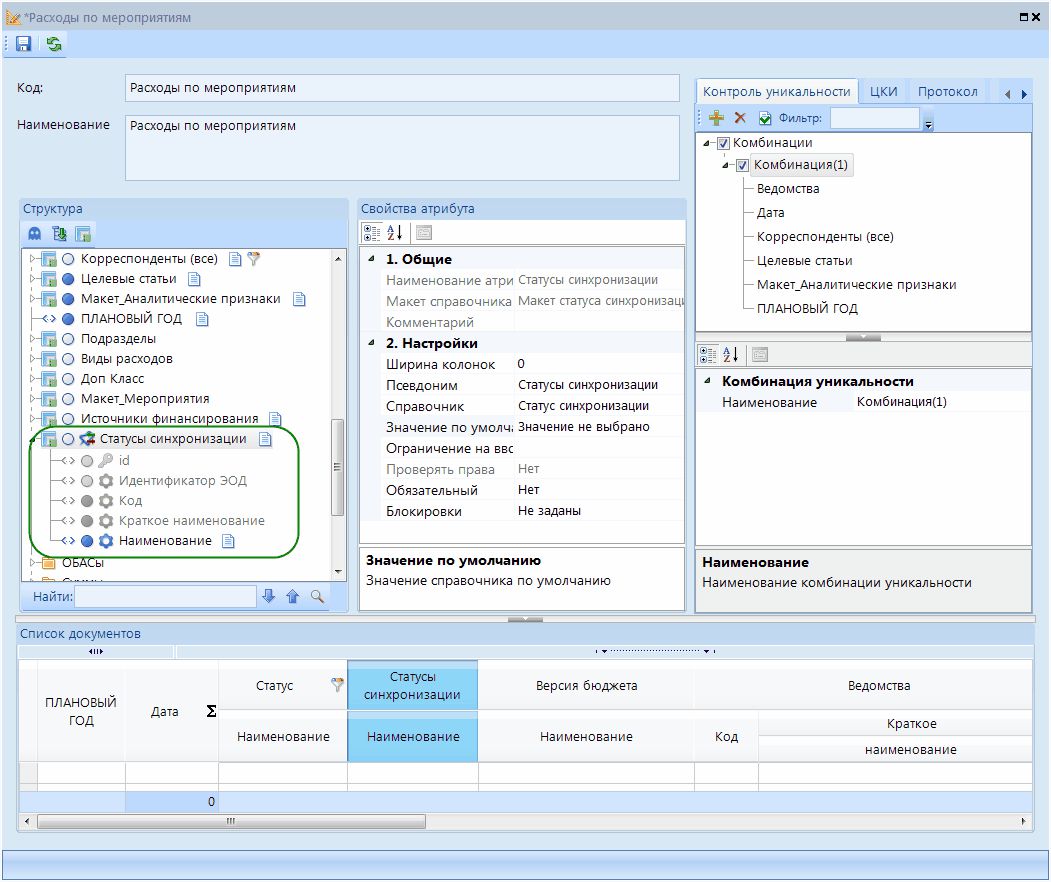Select Ведомства in the combination tree
The image size is (1051, 882).
point(788,189)
